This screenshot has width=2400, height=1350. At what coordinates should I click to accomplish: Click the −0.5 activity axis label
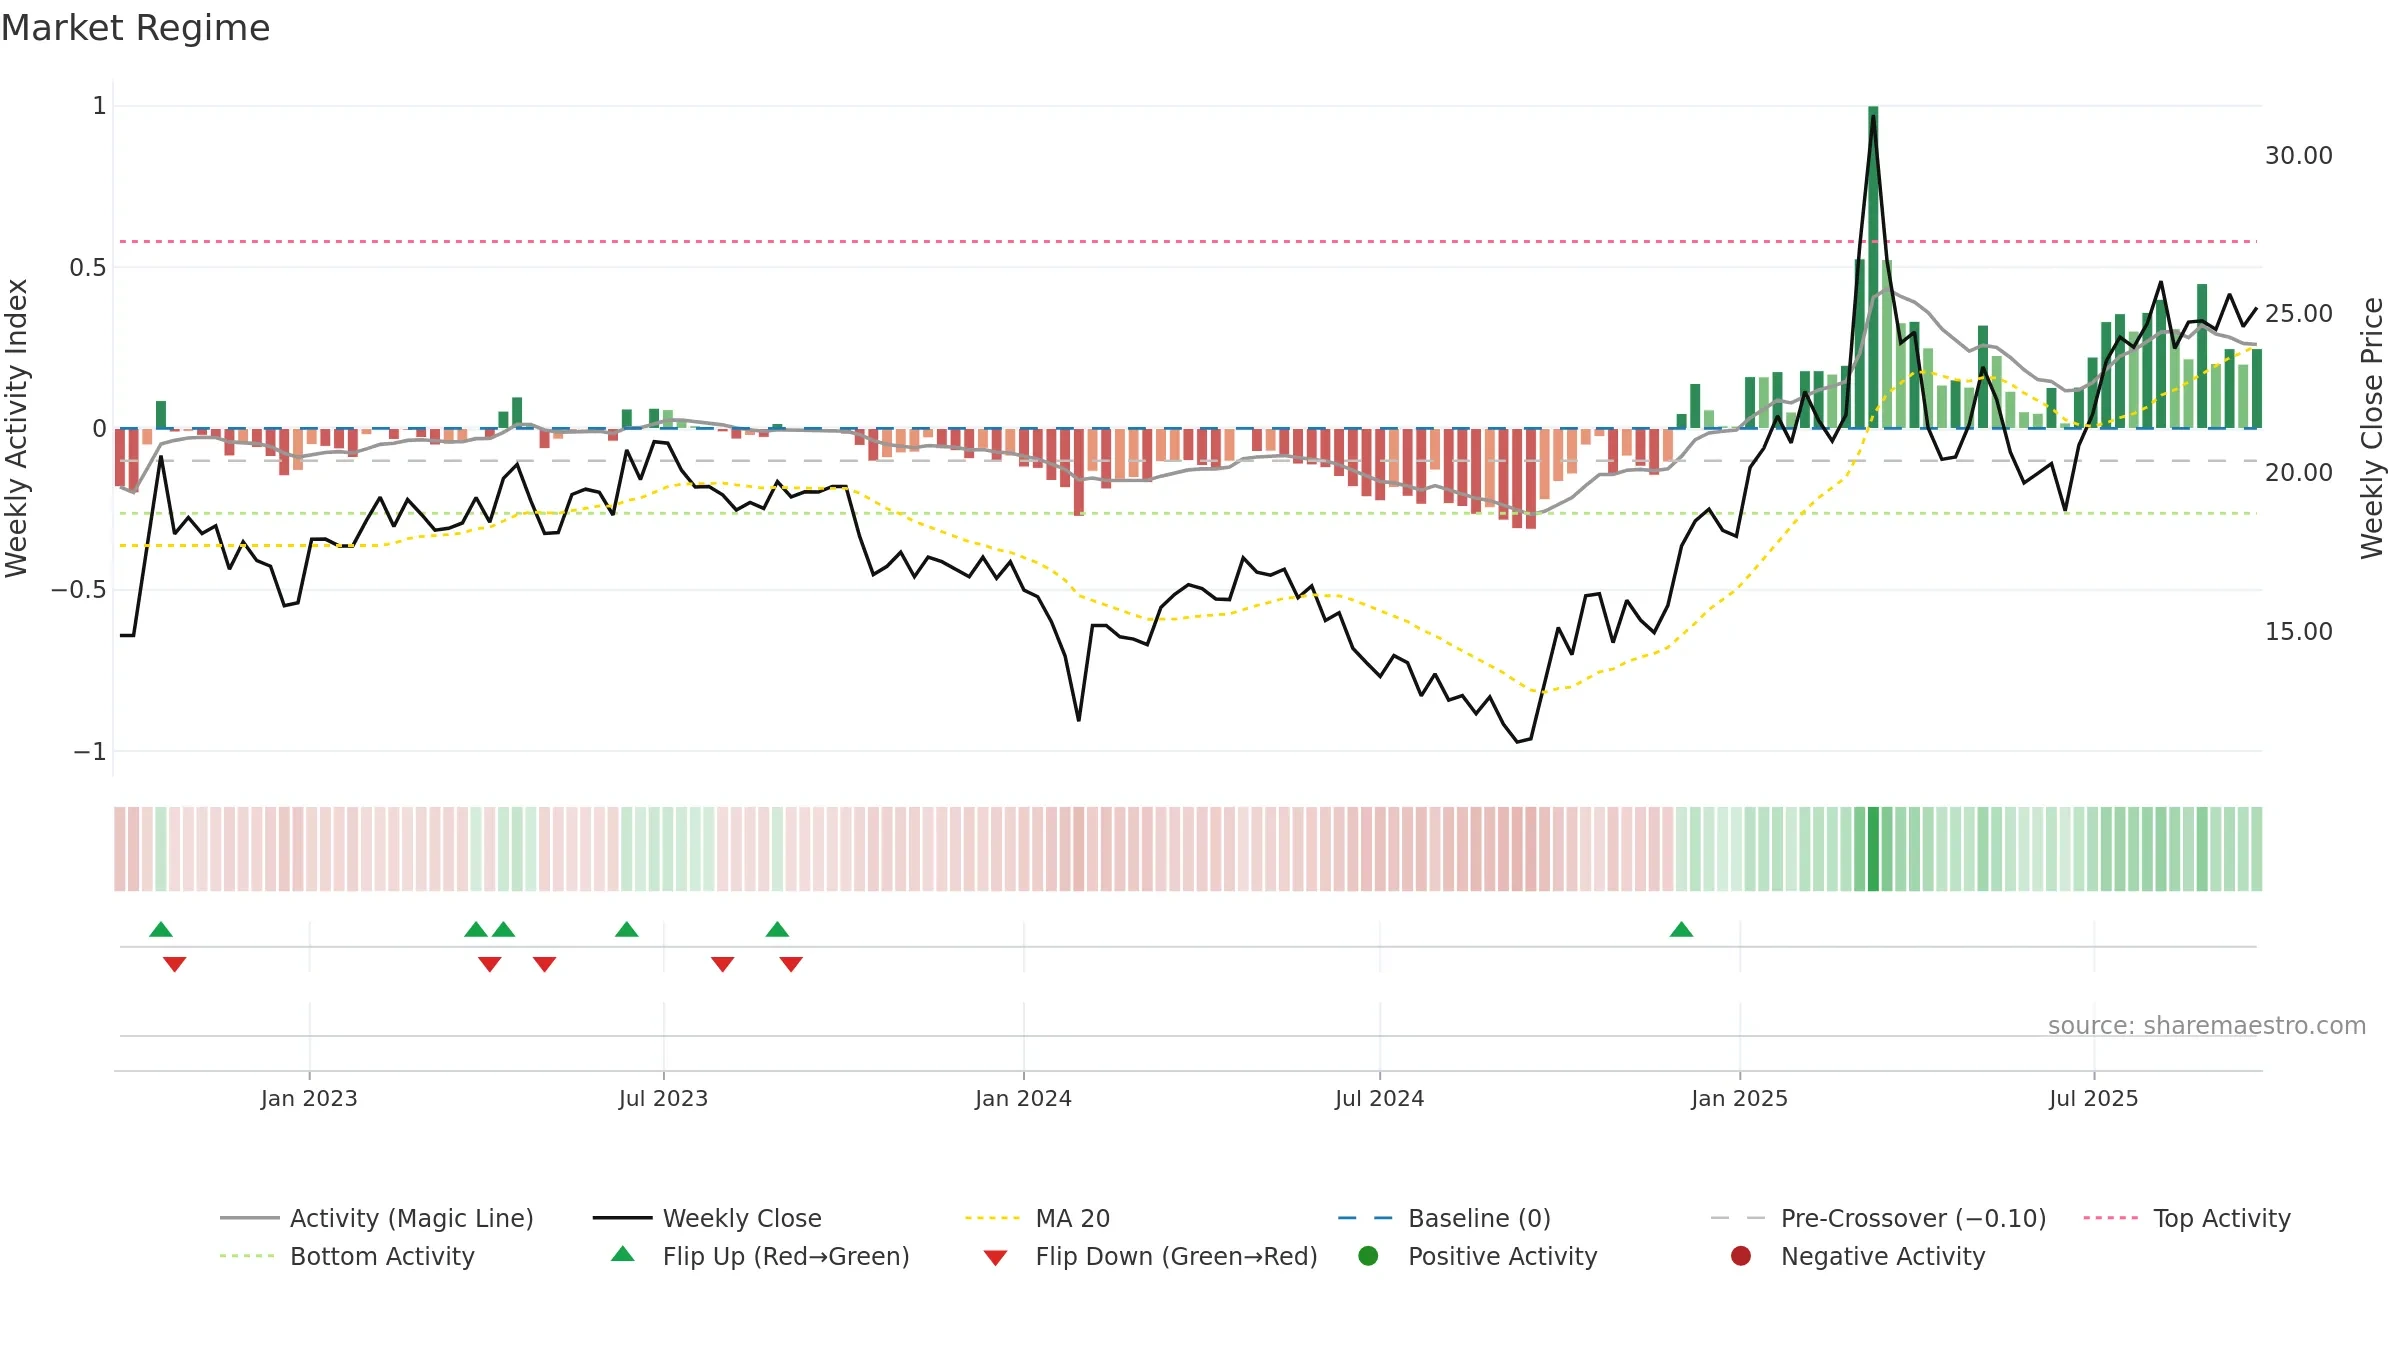(x=78, y=589)
